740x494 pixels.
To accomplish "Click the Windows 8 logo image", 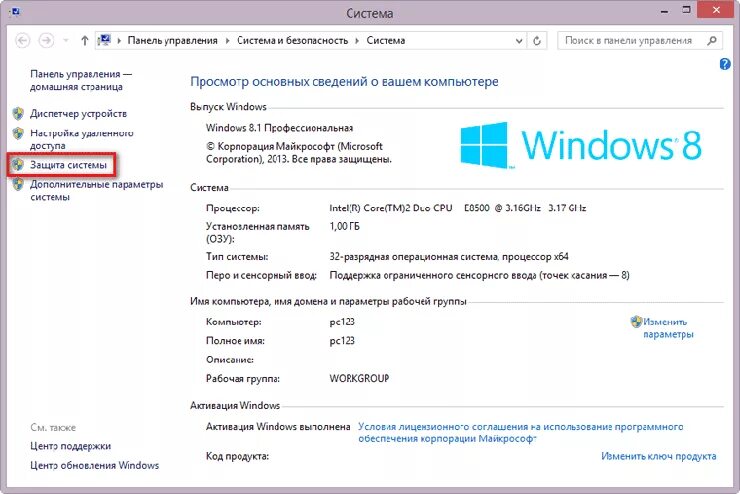I will pyautogui.click(x=581, y=145).
